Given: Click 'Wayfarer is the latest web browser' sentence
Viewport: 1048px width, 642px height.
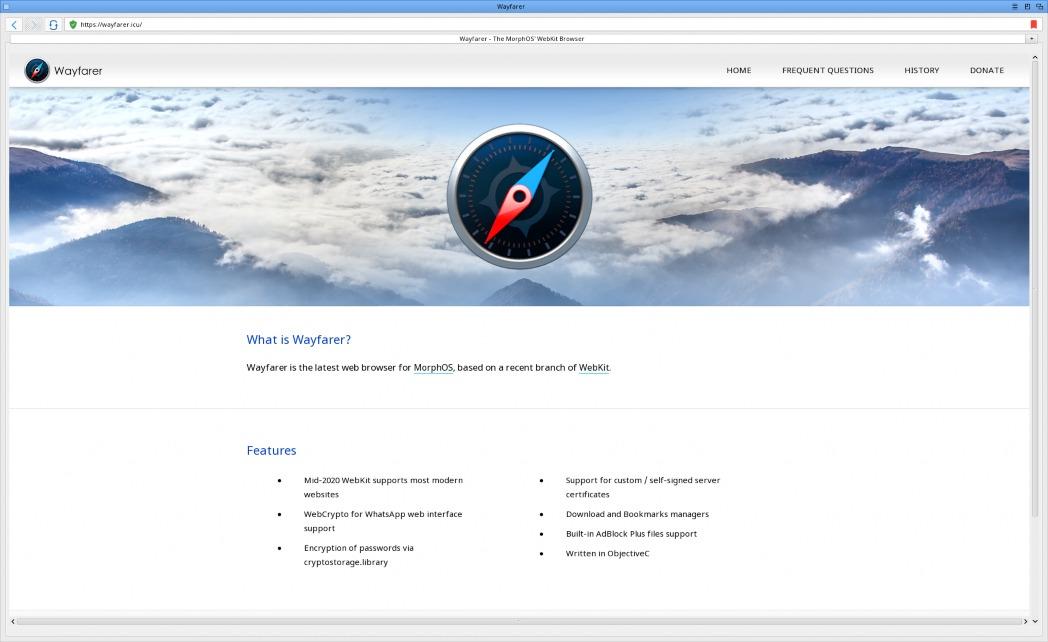Looking at the screenshot, I should (x=428, y=367).
